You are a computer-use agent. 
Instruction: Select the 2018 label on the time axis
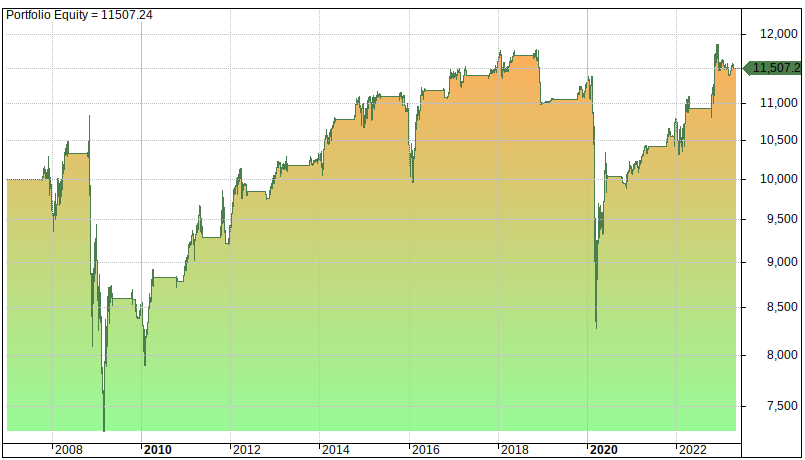click(x=514, y=449)
